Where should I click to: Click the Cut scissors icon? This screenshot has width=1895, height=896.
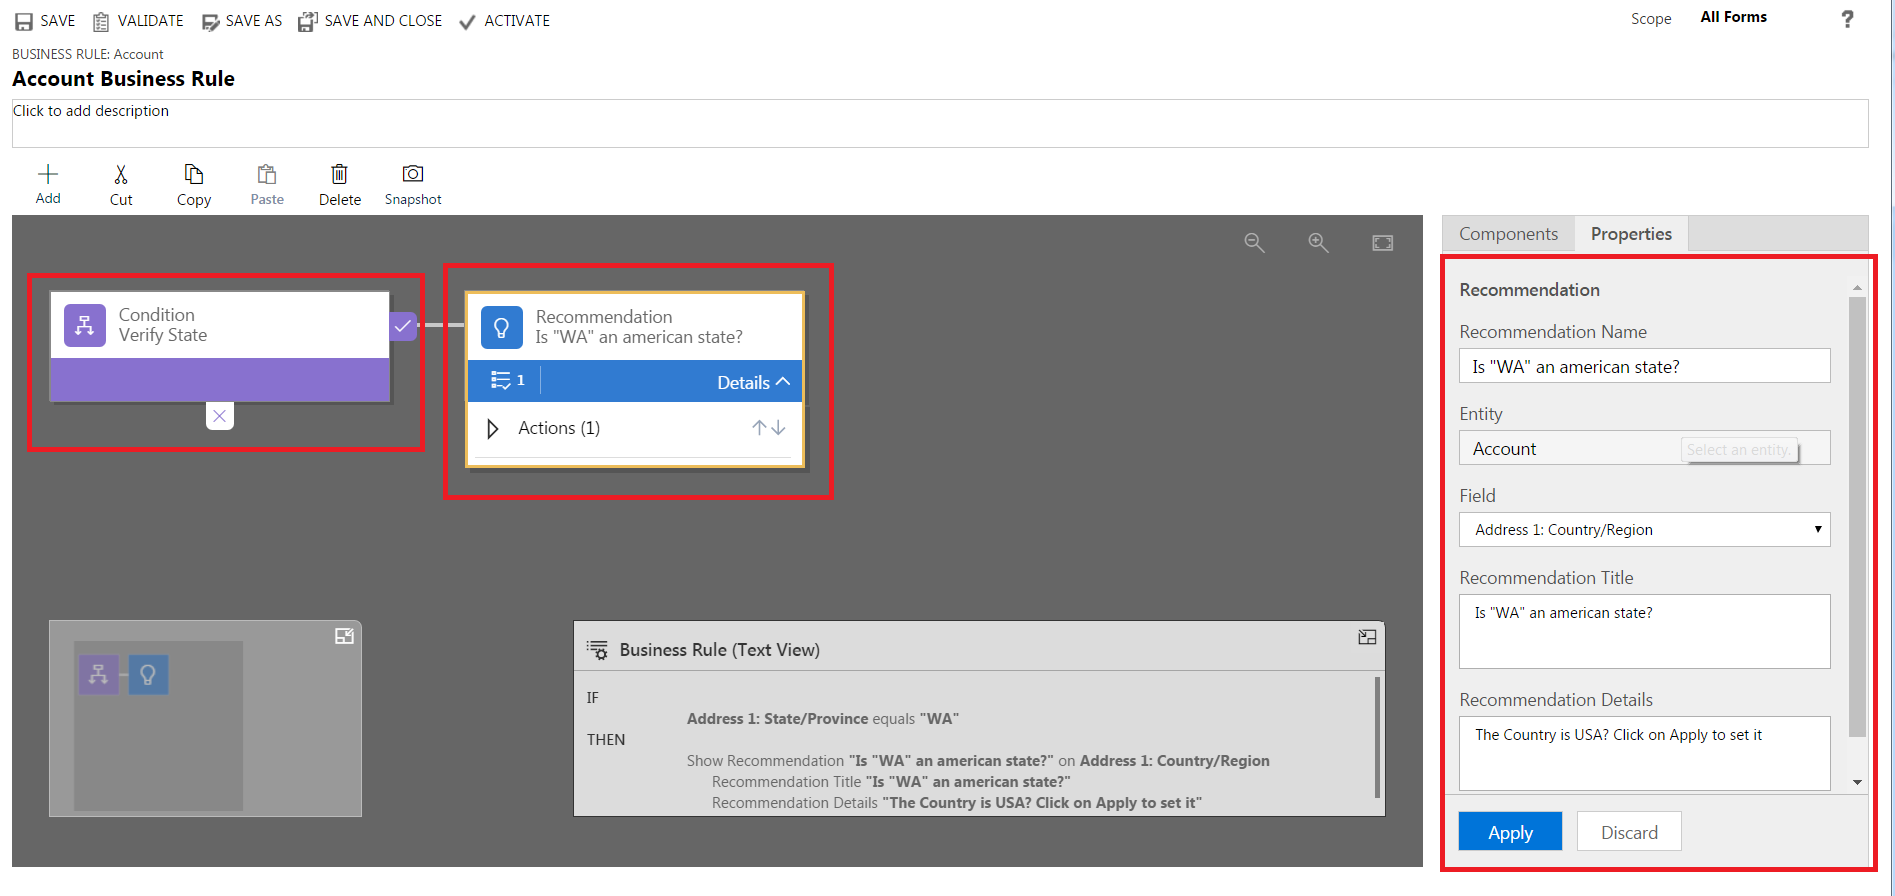(x=121, y=175)
